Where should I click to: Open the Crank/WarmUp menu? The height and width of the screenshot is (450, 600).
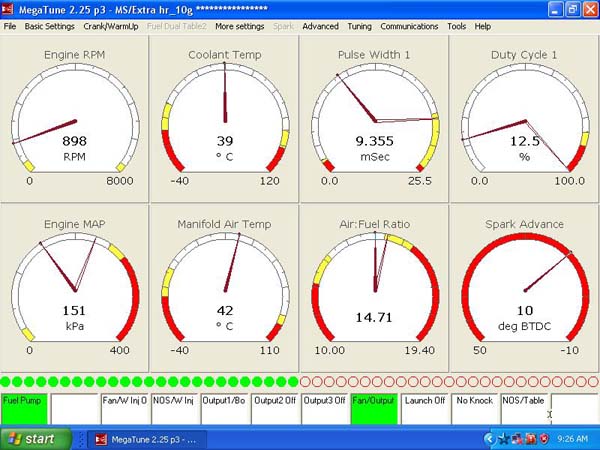click(x=111, y=26)
